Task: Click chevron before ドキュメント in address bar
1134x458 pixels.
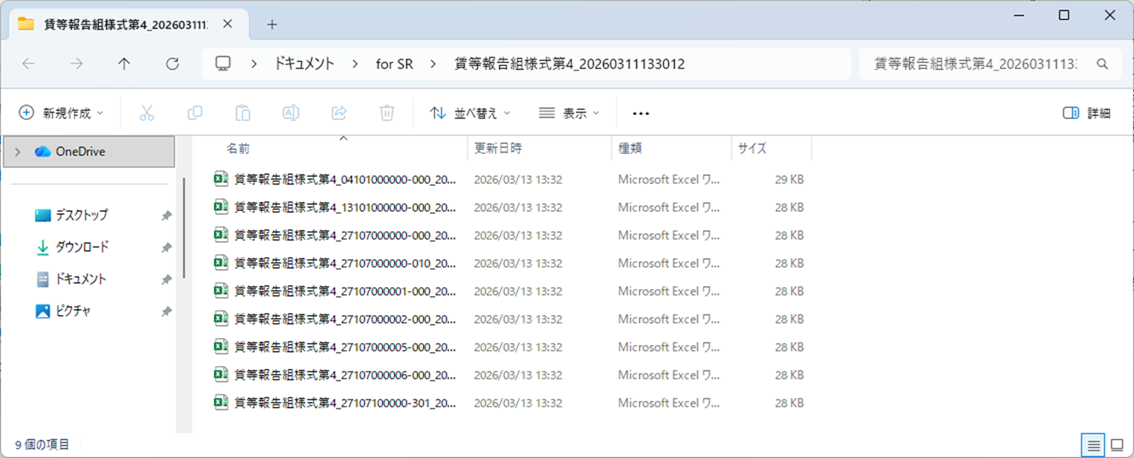Action: click(x=254, y=64)
